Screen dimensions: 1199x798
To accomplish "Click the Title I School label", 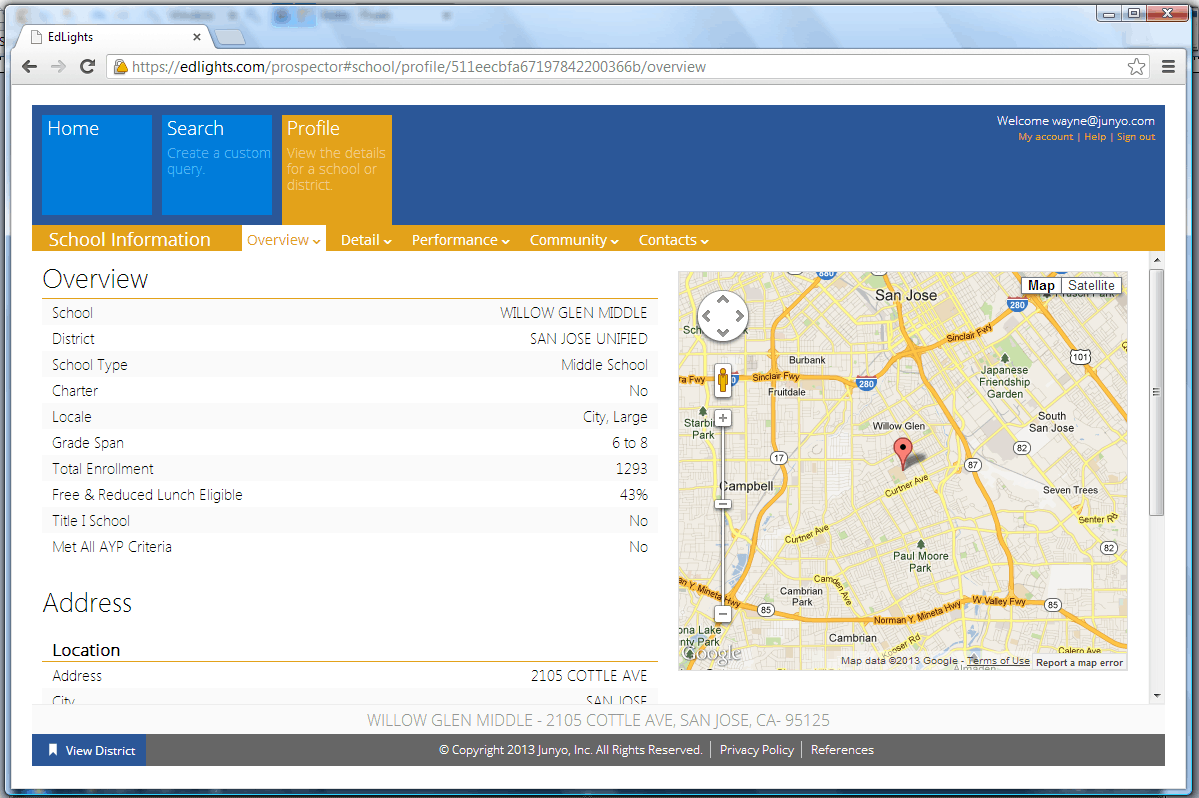I will click(91, 521).
